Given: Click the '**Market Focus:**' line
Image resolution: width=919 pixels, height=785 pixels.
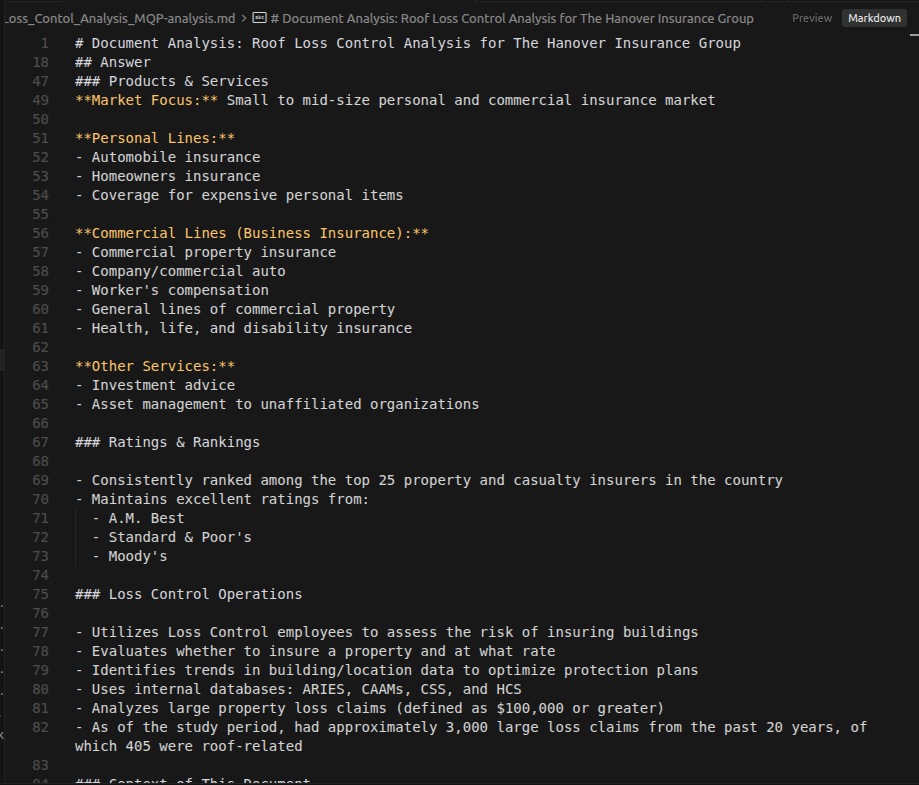Looking at the screenshot, I should point(395,100).
